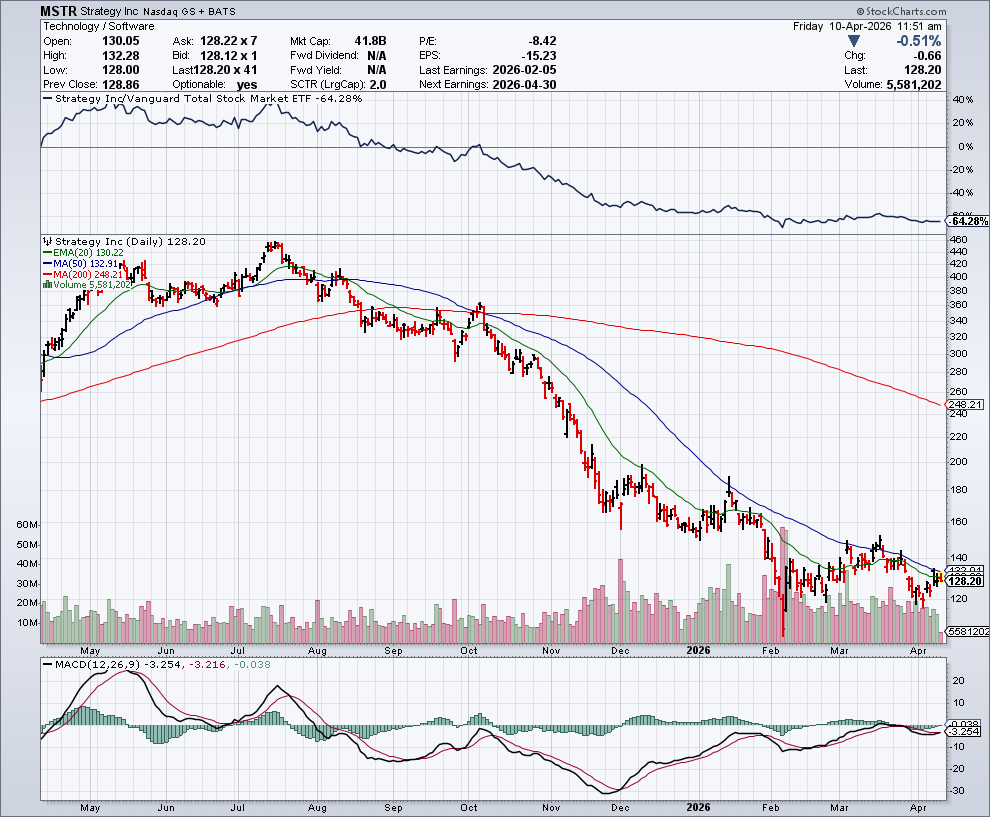Click the Nov month label on bottom axis
Image resolution: width=990 pixels, height=817 pixels.
551,805
